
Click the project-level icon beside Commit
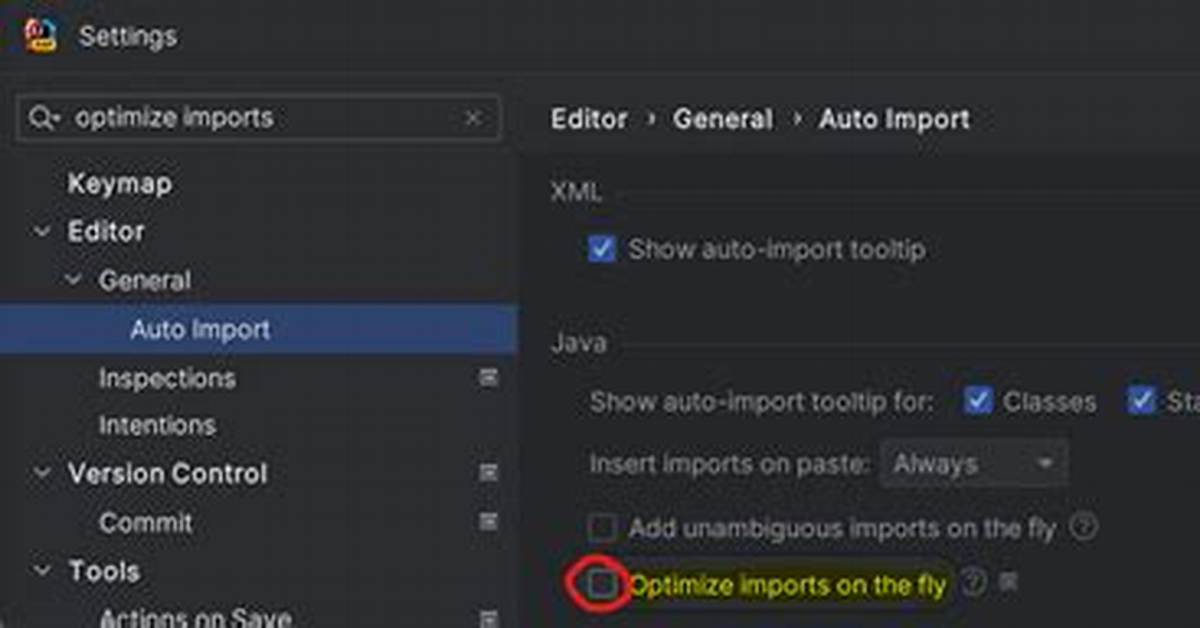click(488, 521)
